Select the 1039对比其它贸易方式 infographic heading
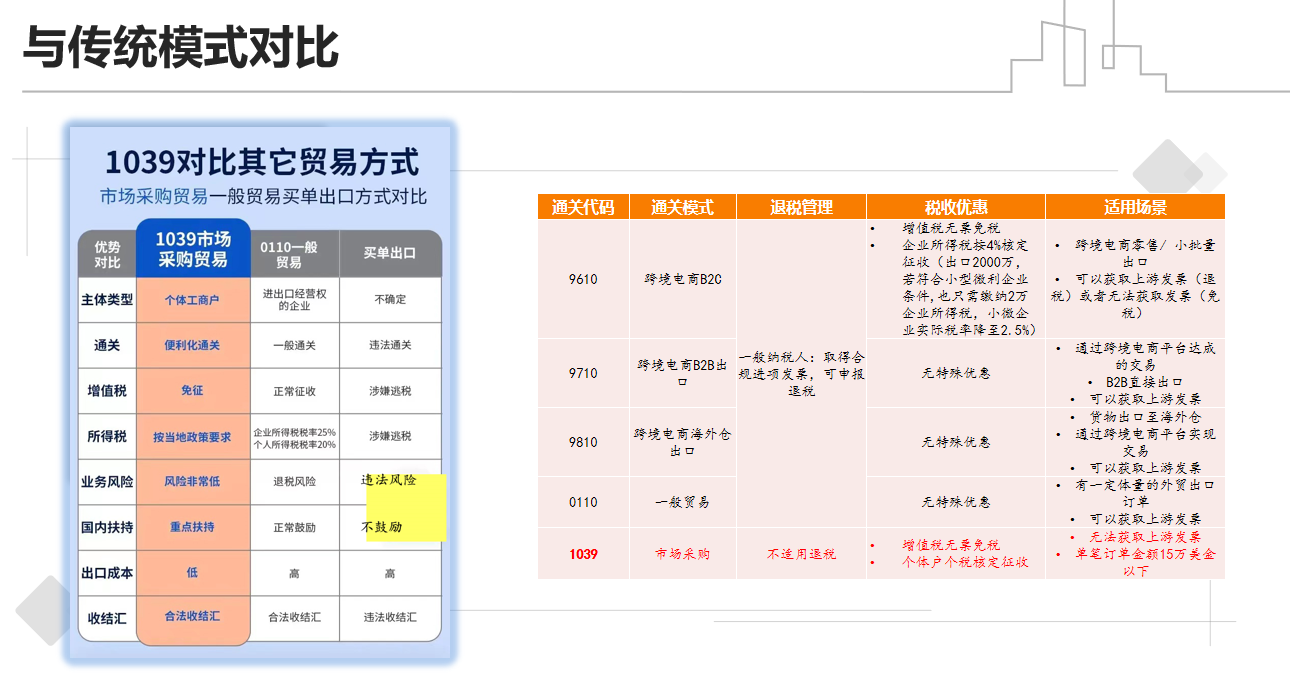1290x676 pixels. 262,162
